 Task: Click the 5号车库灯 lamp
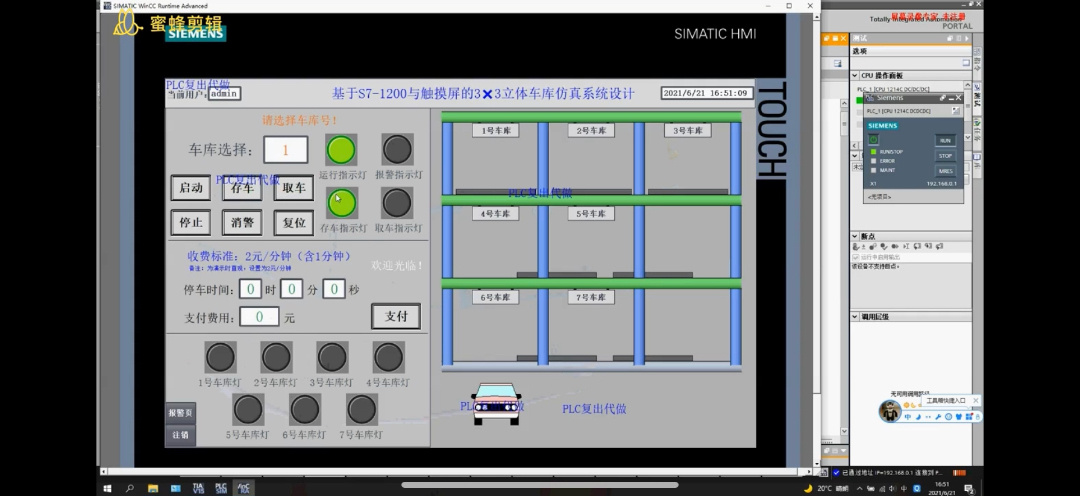point(248,409)
